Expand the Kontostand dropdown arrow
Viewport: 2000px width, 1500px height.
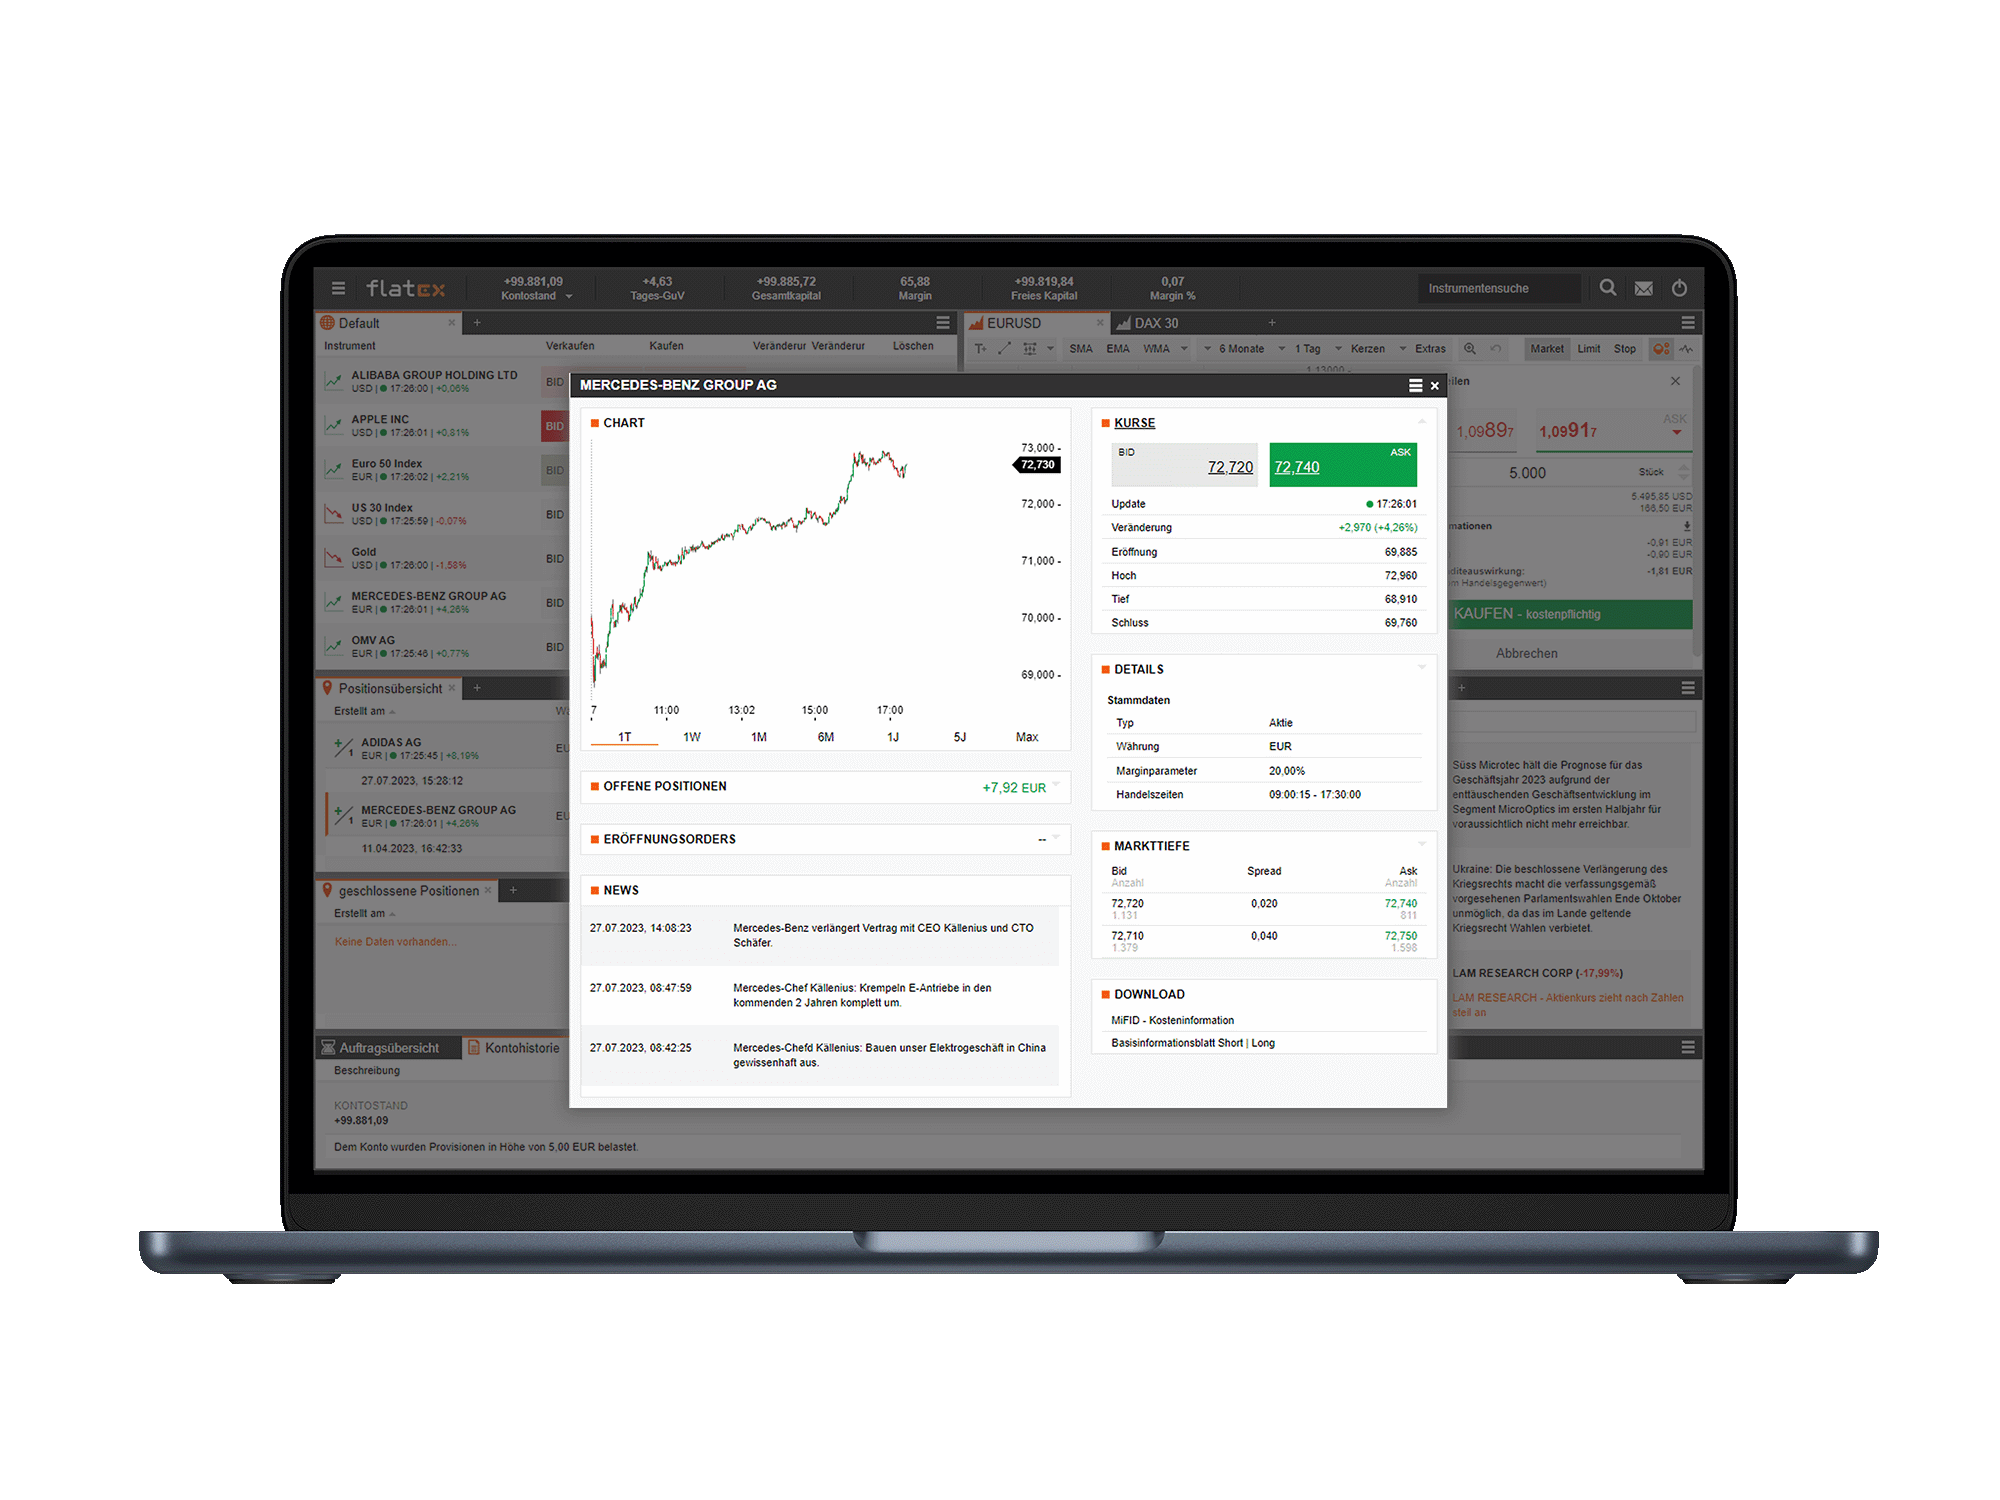569,297
